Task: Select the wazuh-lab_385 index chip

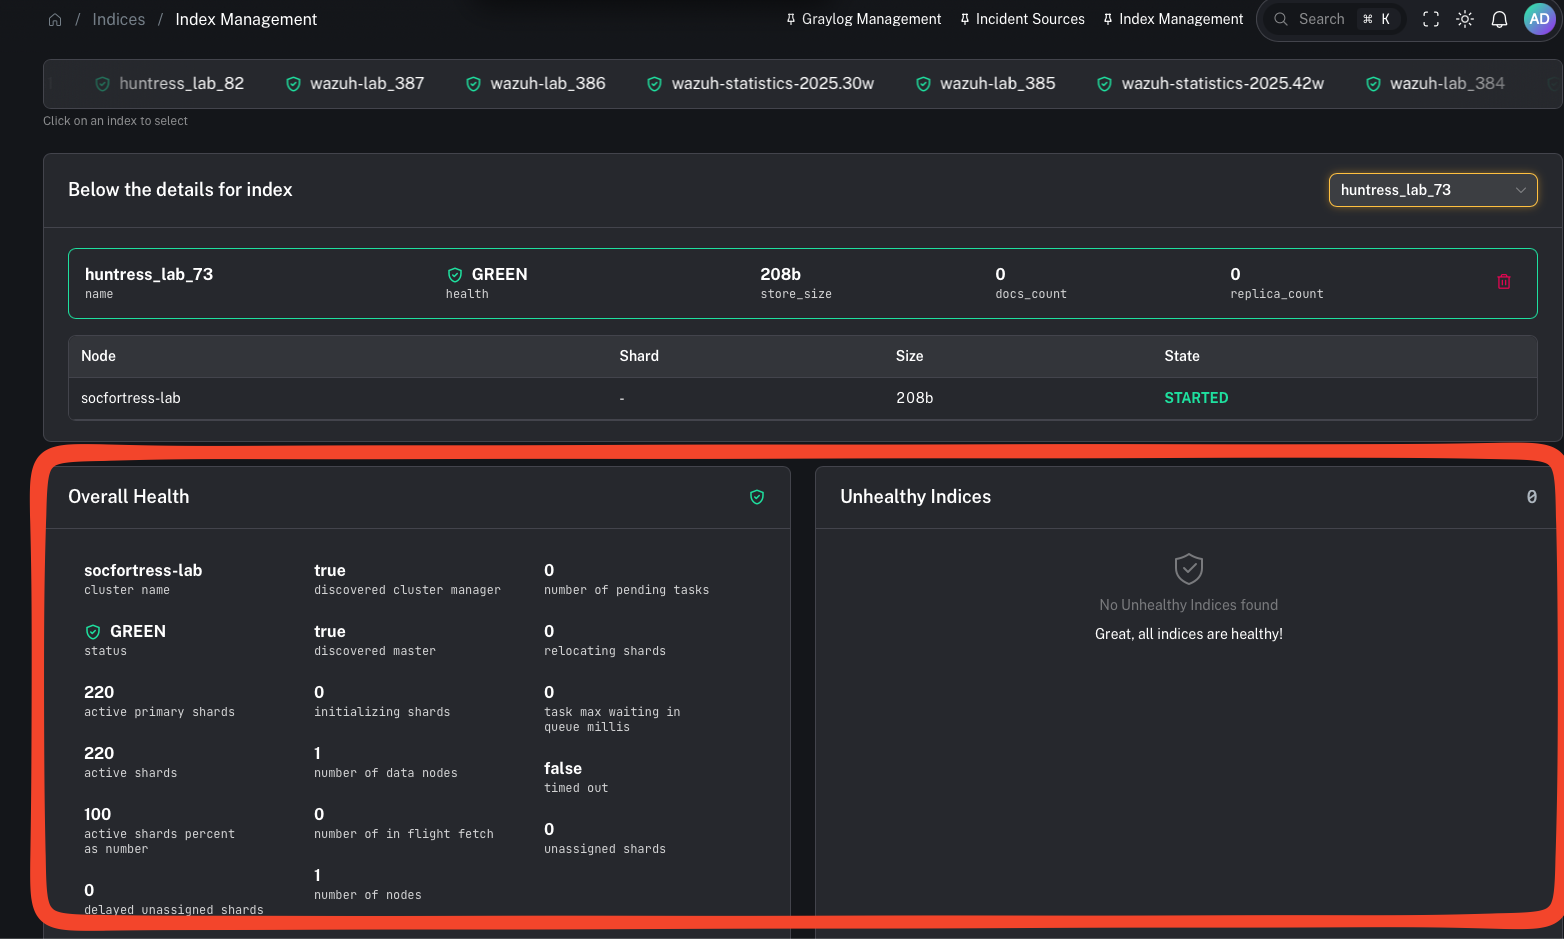Action: (985, 84)
